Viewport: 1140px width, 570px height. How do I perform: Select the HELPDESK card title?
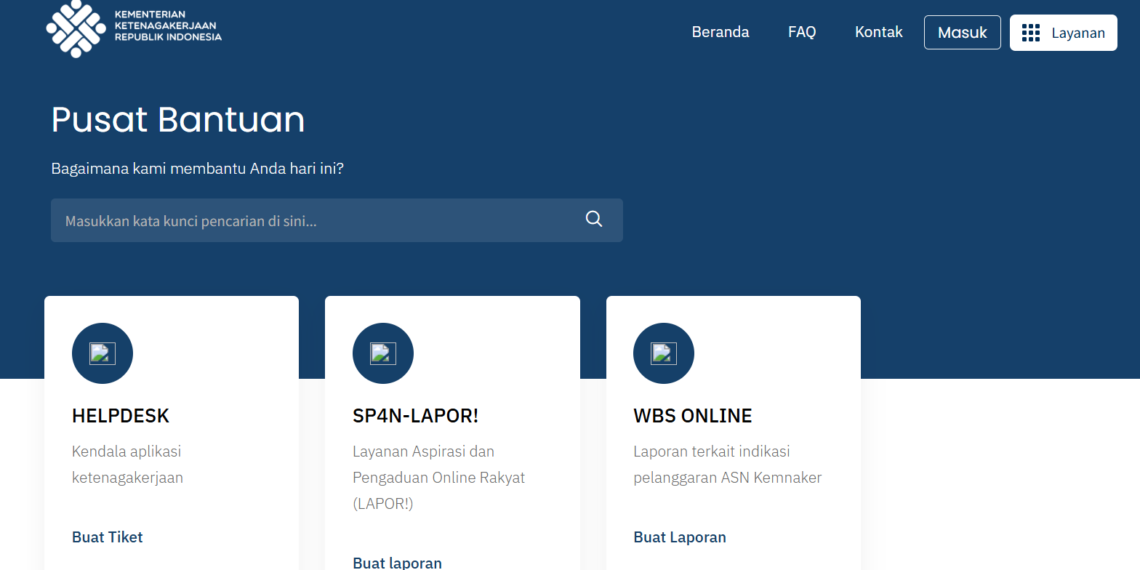tap(120, 416)
